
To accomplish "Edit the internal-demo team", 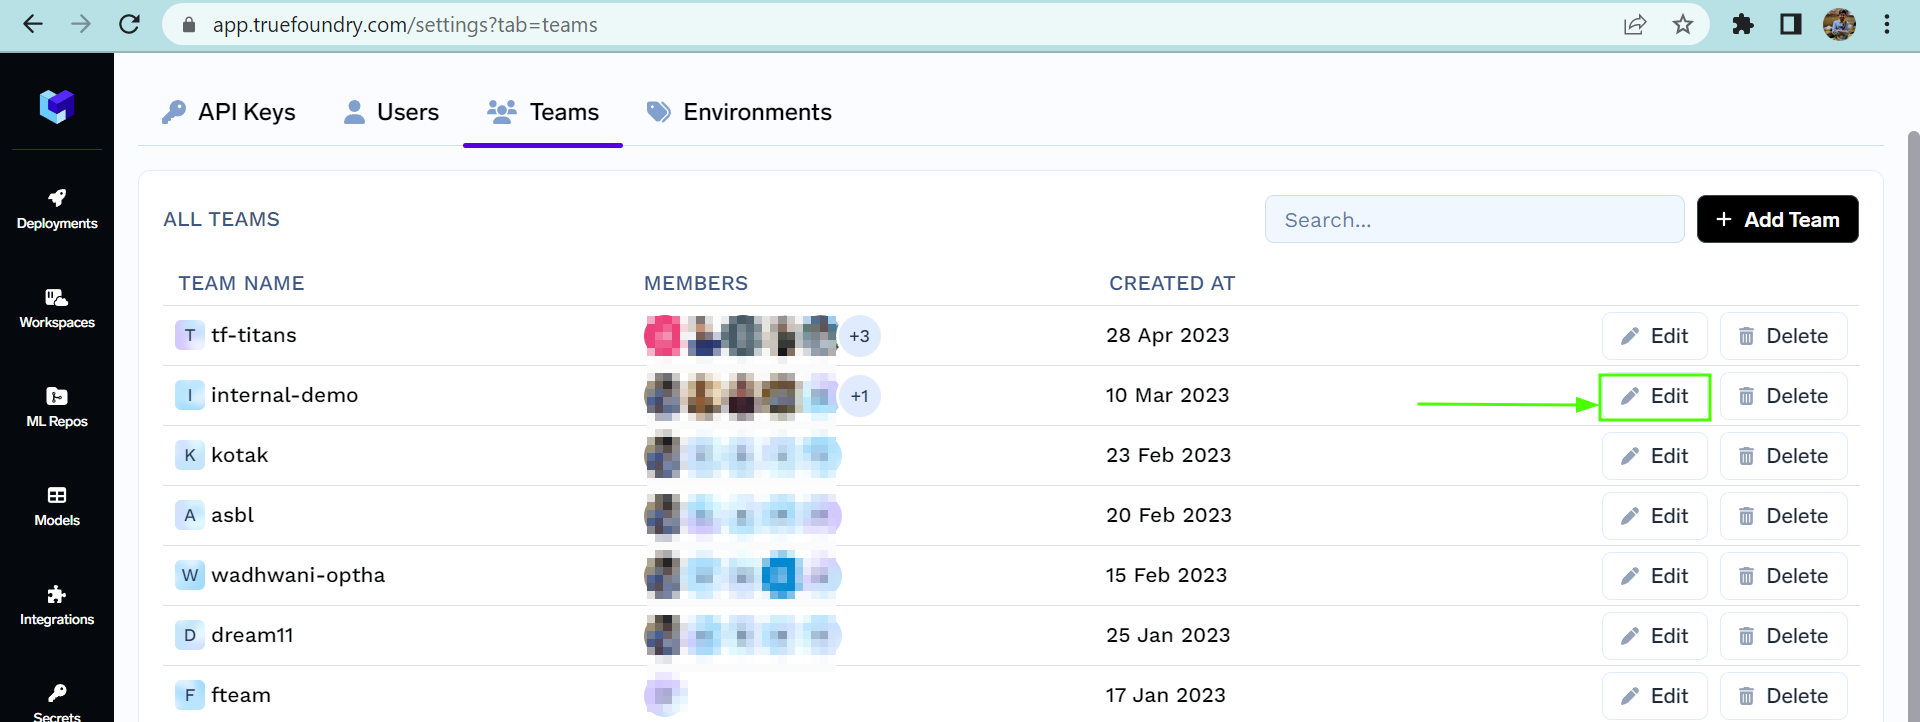I will tap(1655, 396).
